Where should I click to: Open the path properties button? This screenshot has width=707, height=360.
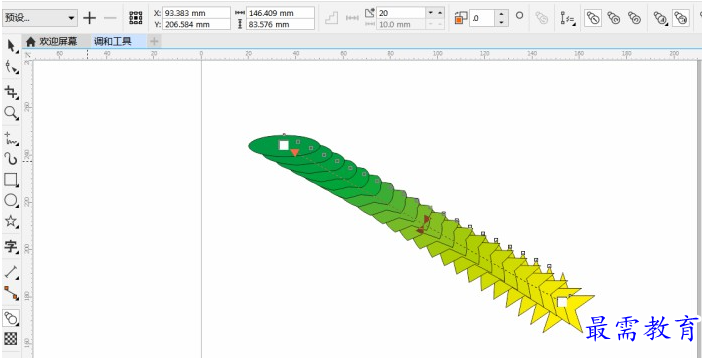coord(542,18)
